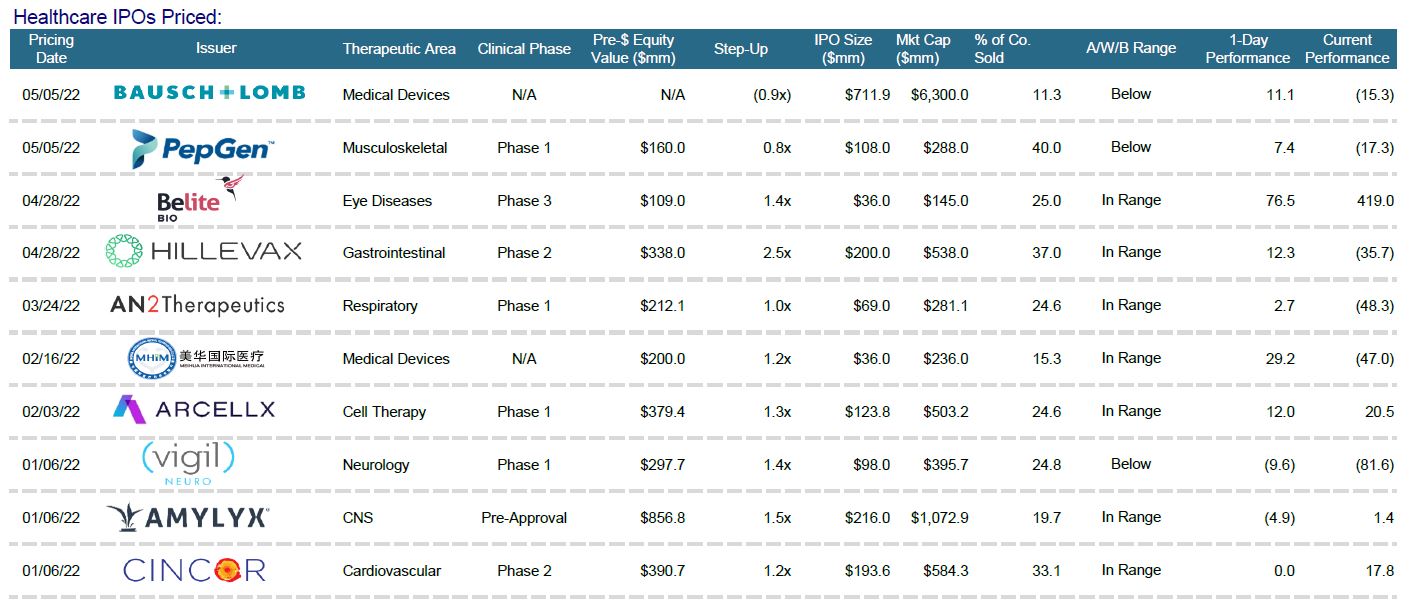Select the Vigil Neuro logo
Screen dimensions: 1416x612
tap(187, 463)
